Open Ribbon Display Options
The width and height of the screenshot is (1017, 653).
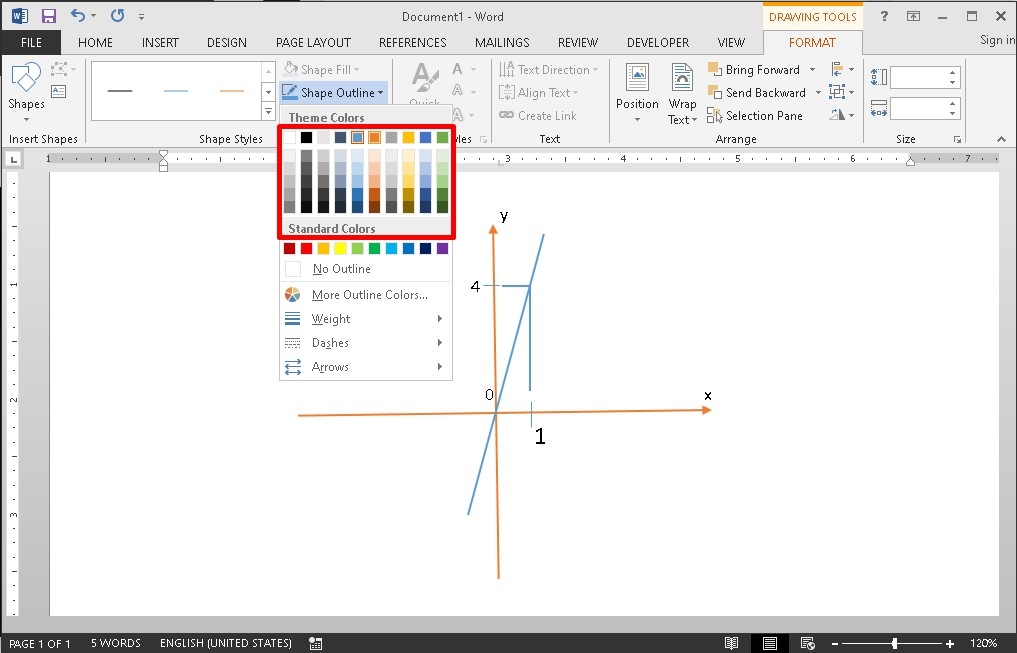pyautogui.click(x=913, y=16)
